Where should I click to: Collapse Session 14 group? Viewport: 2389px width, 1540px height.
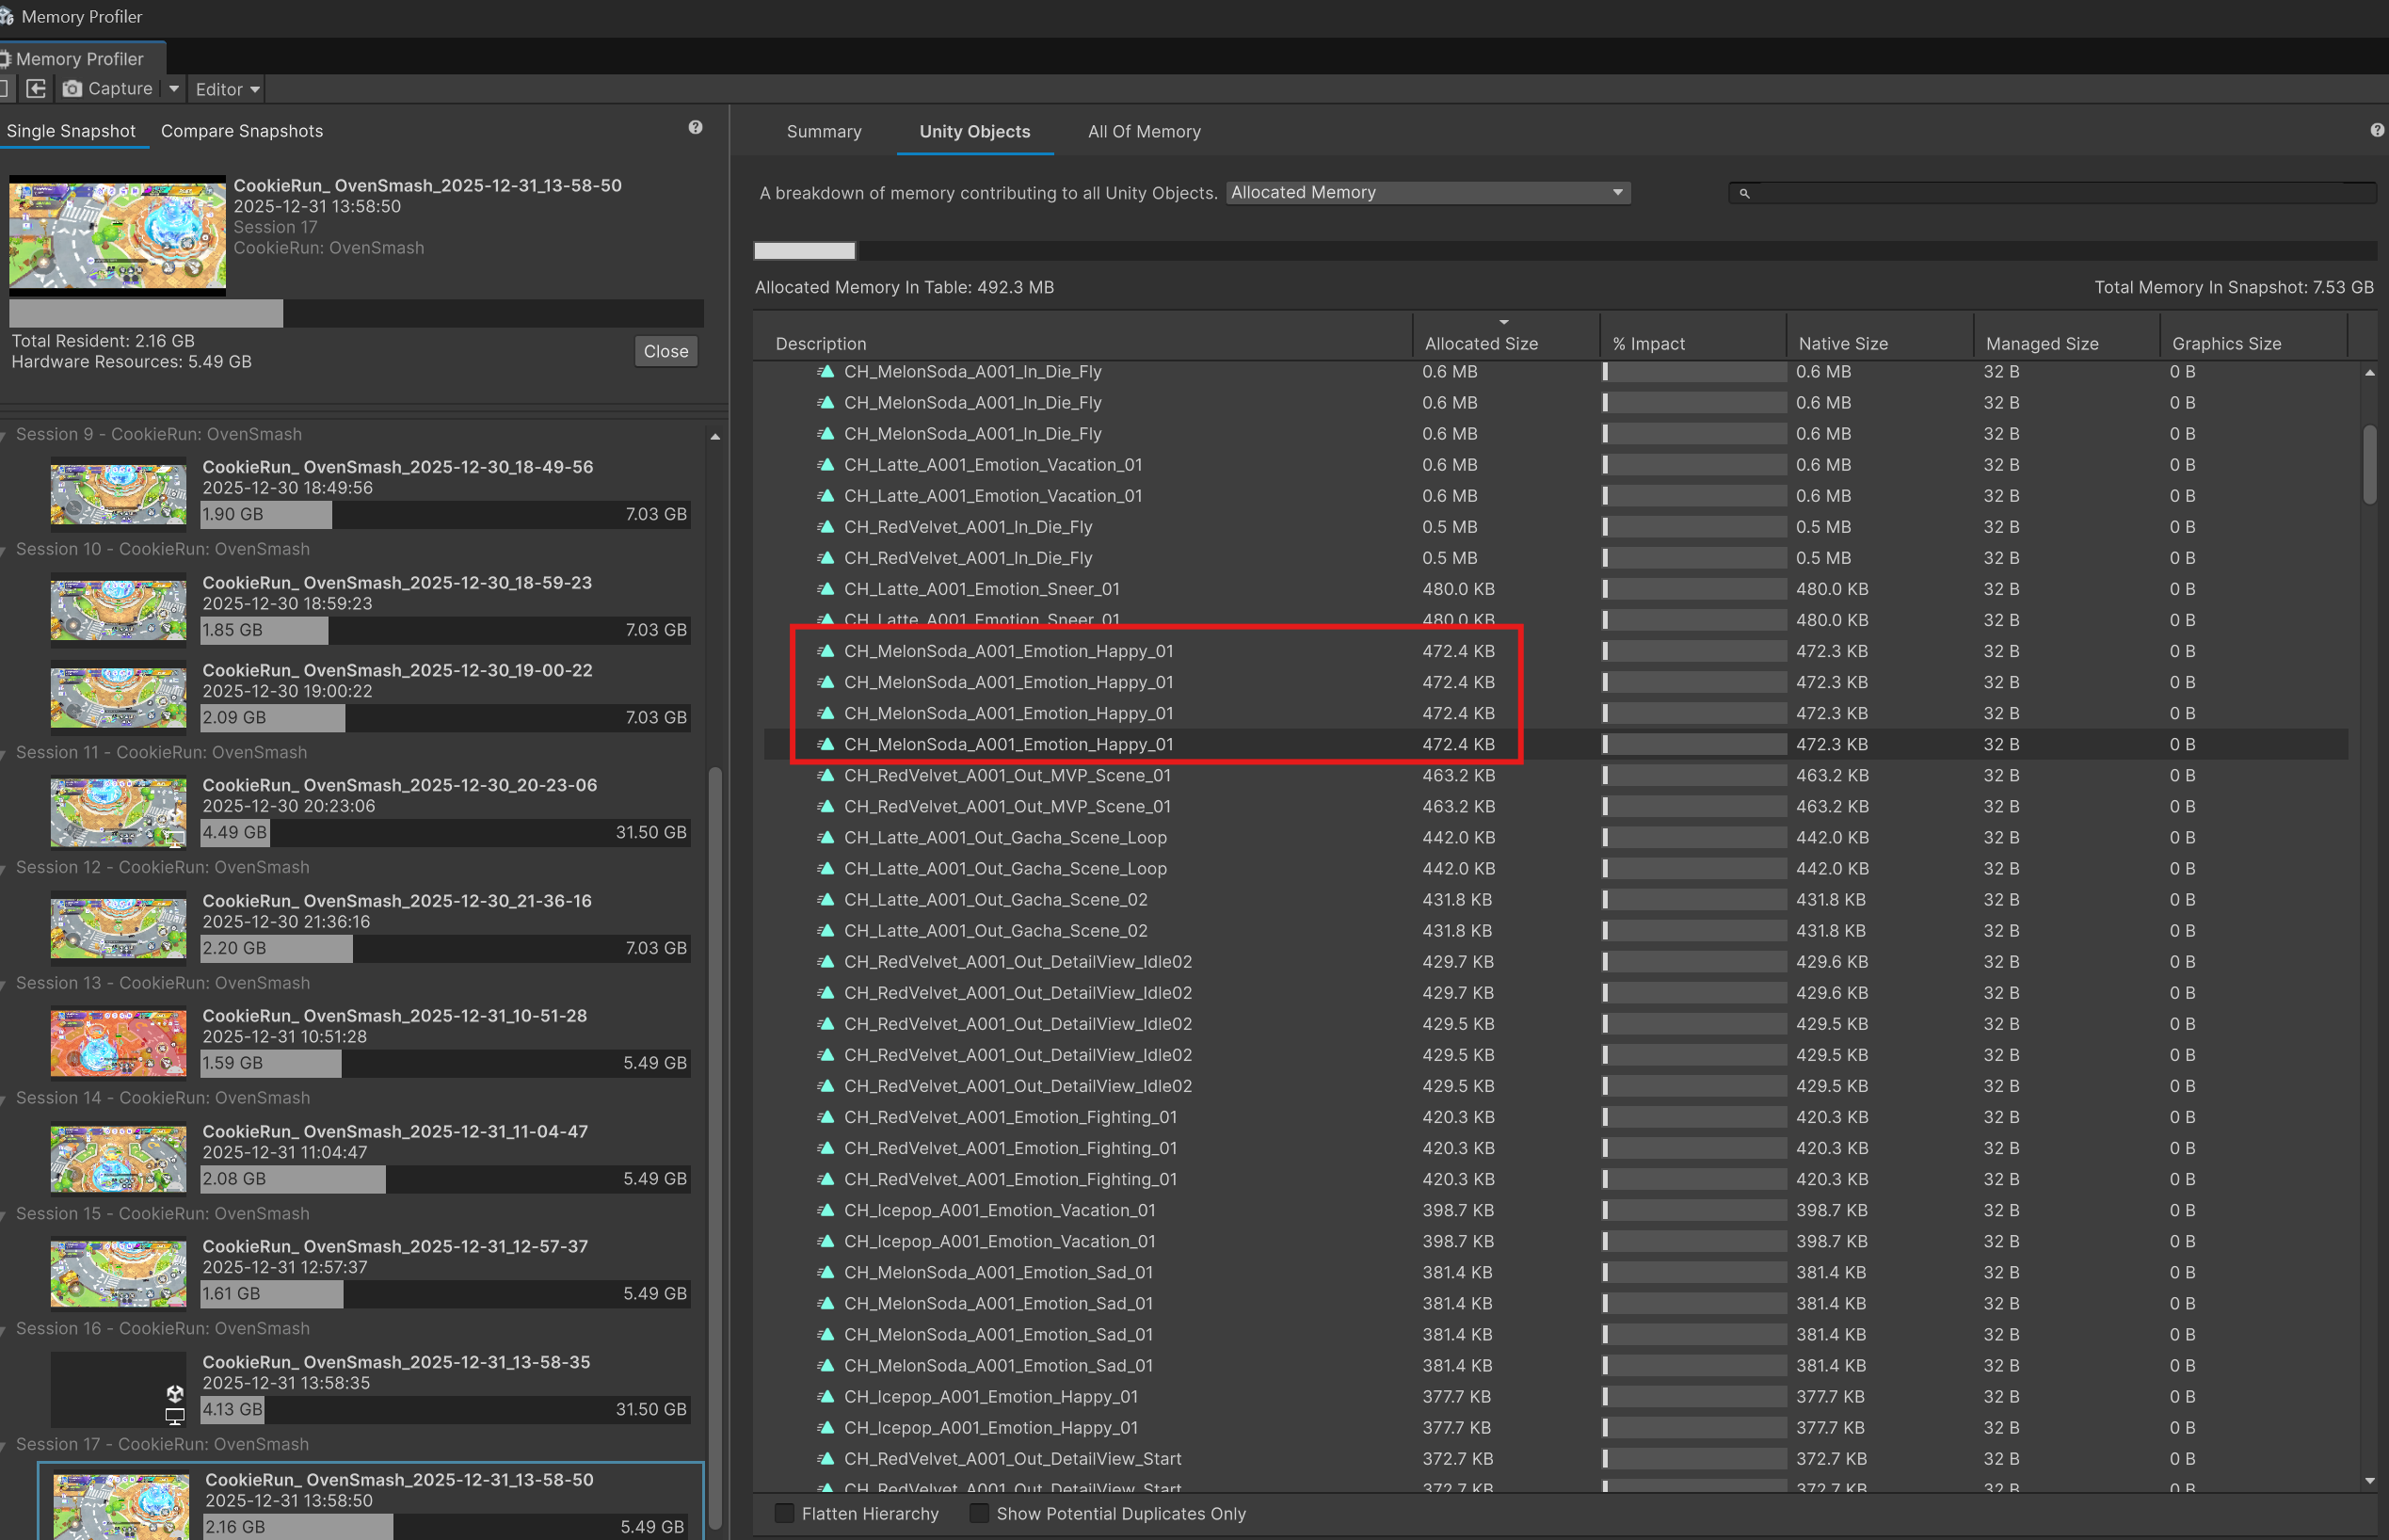[x=5, y=1099]
